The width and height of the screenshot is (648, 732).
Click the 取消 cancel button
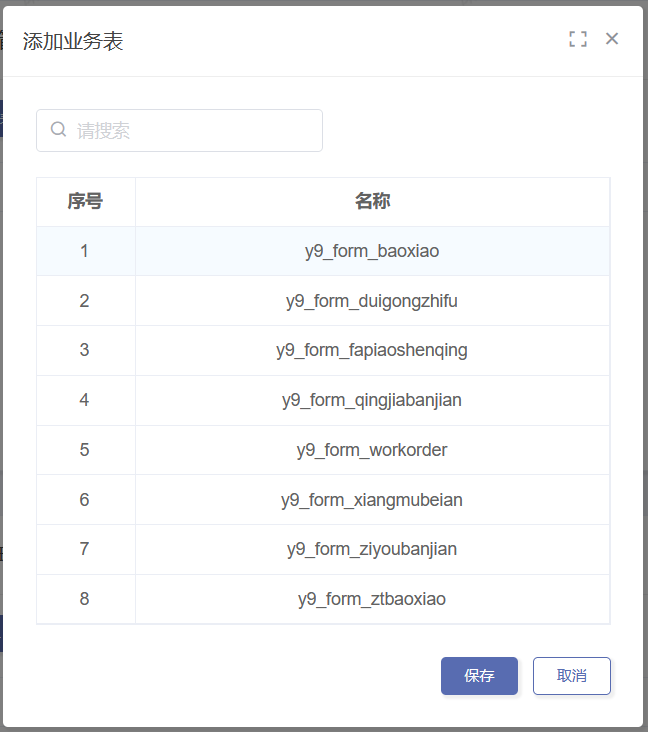point(571,676)
